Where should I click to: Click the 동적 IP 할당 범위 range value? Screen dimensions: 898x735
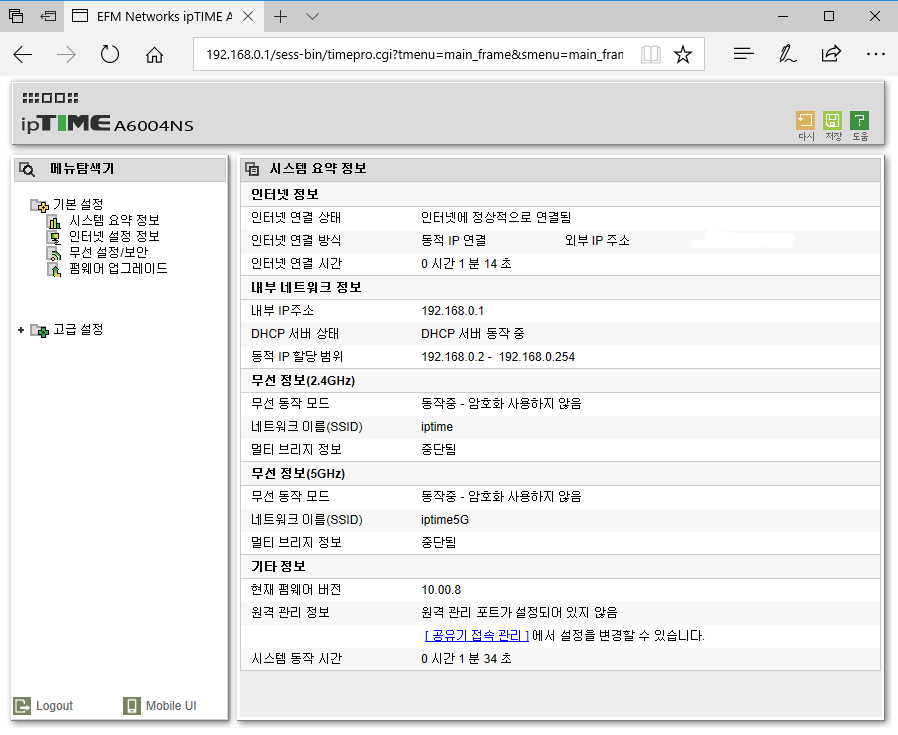tap(498, 357)
